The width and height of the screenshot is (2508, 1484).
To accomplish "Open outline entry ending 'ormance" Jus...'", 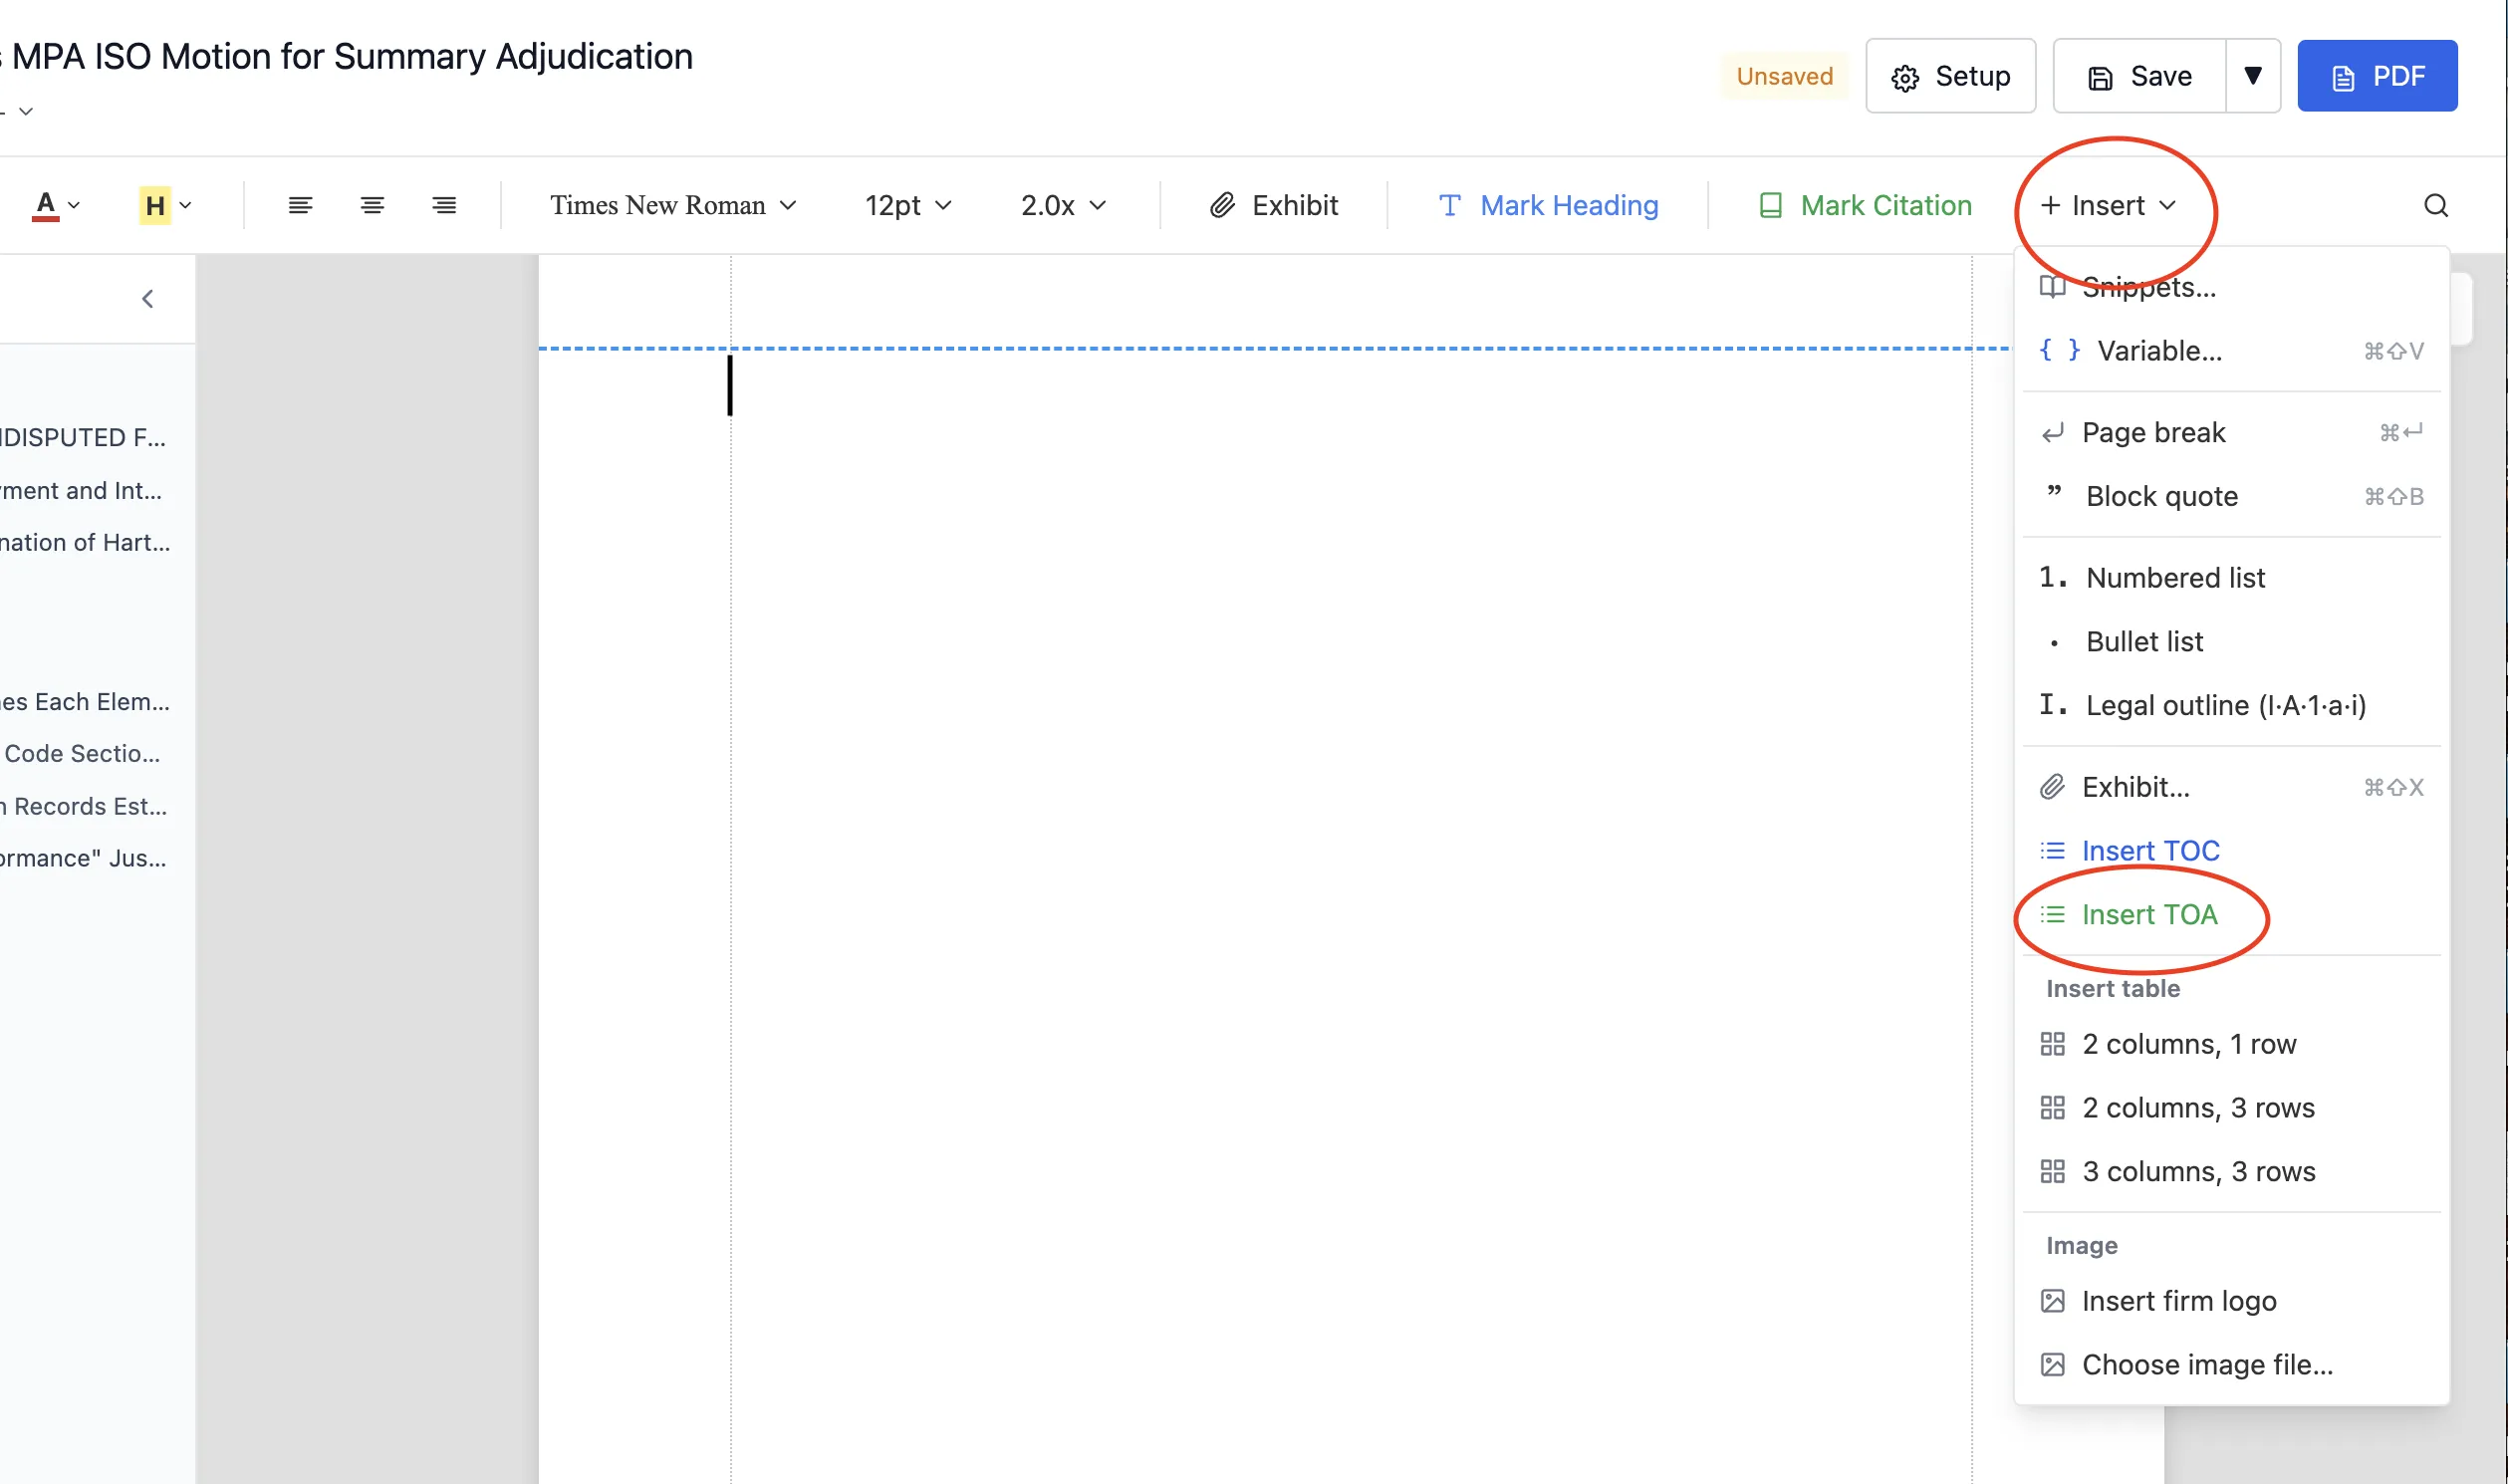I will click(84, 858).
